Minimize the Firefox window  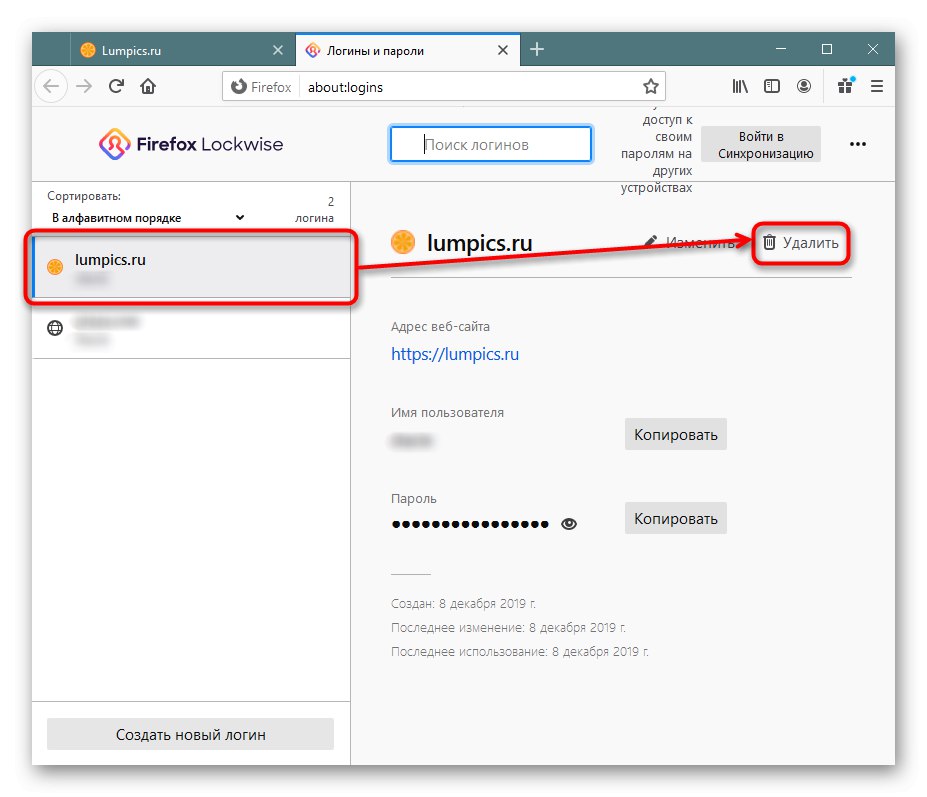coord(780,49)
